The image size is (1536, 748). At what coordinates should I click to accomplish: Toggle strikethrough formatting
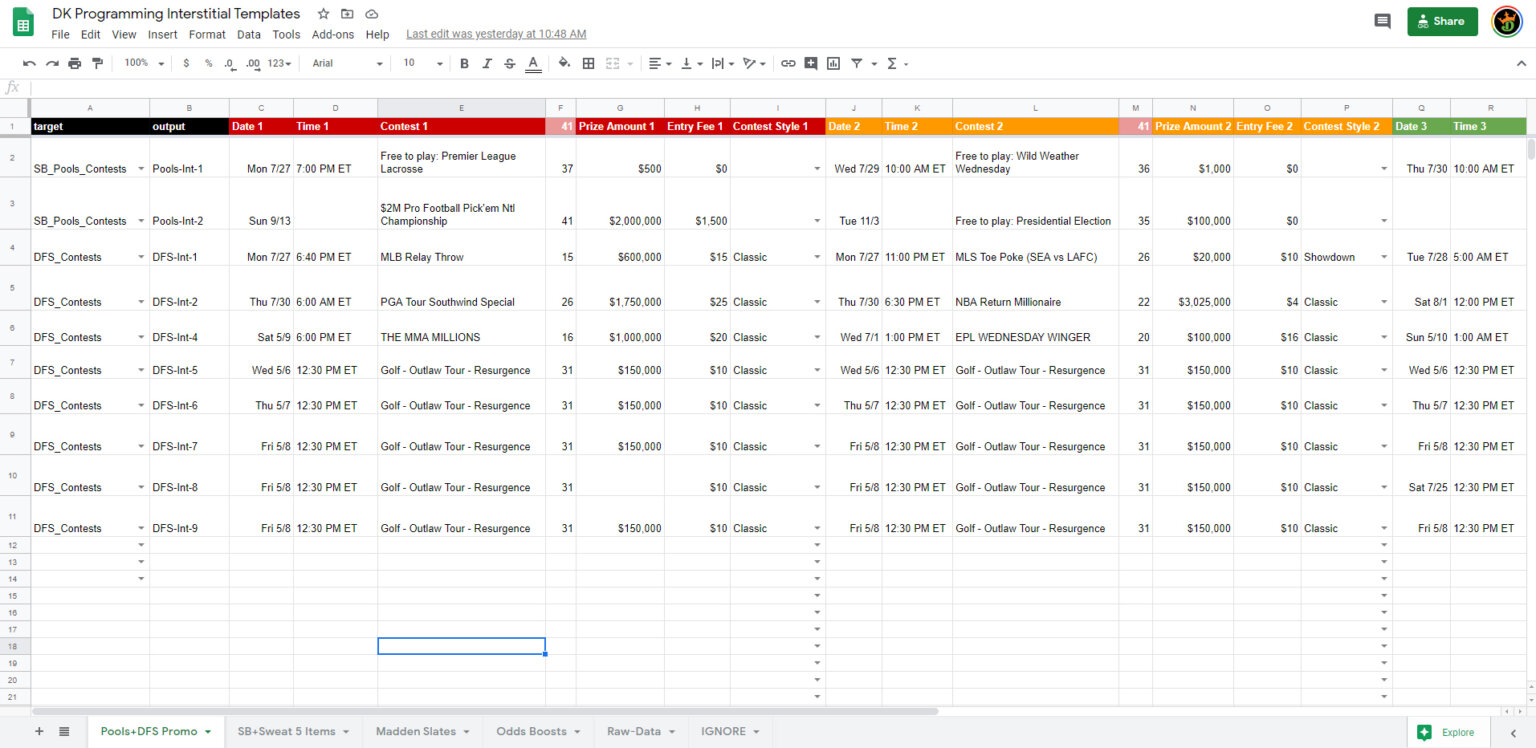tap(510, 63)
